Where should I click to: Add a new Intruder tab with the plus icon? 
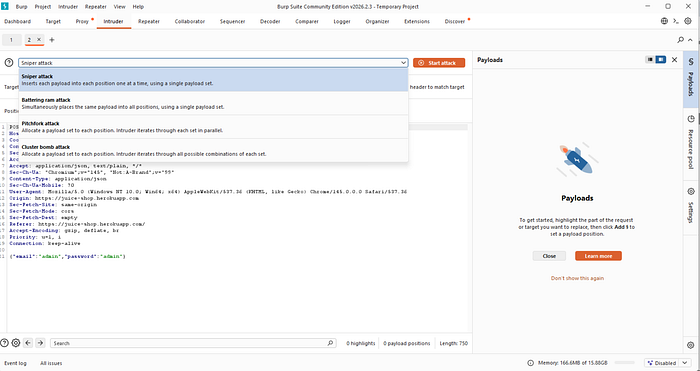[x=52, y=40]
